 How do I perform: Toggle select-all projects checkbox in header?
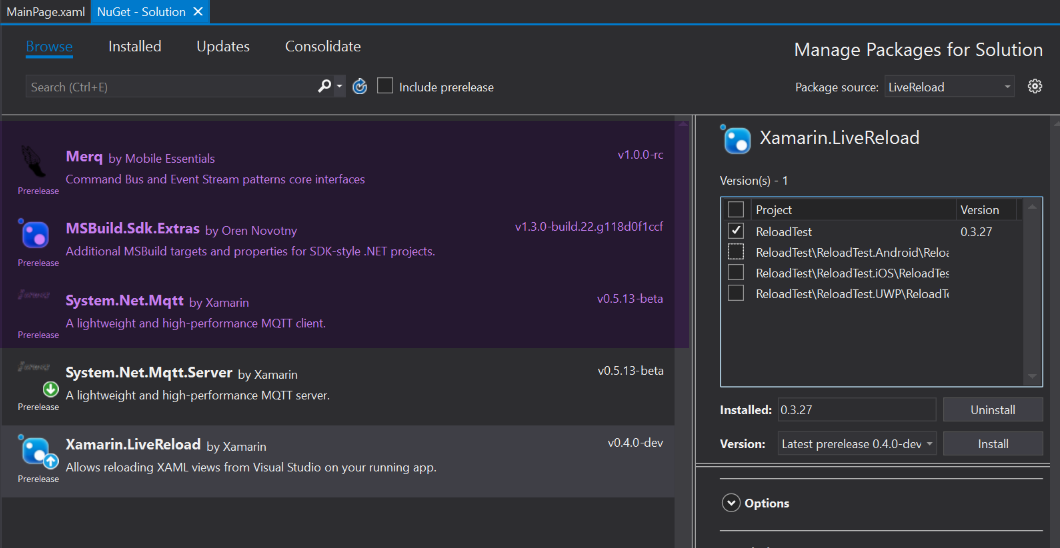[x=736, y=209]
